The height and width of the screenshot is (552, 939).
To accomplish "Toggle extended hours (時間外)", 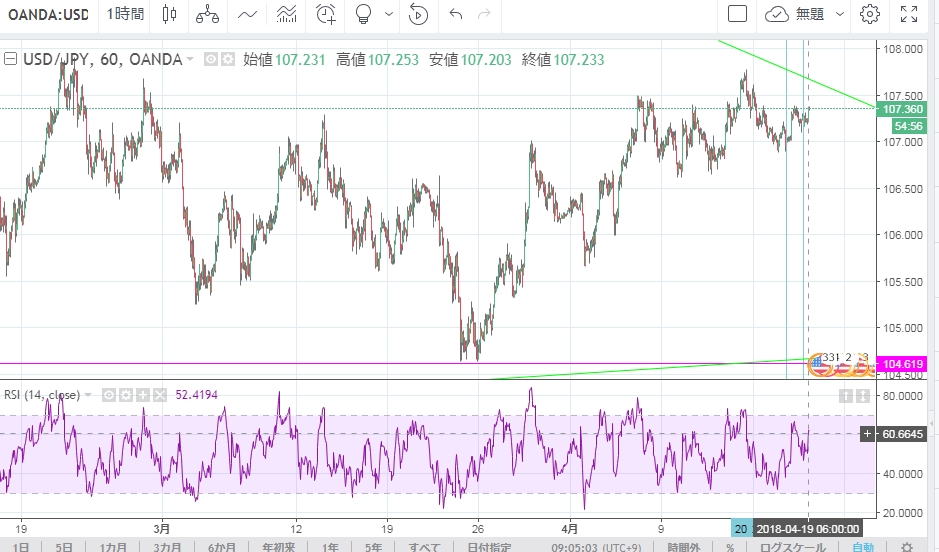I will [x=684, y=547].
